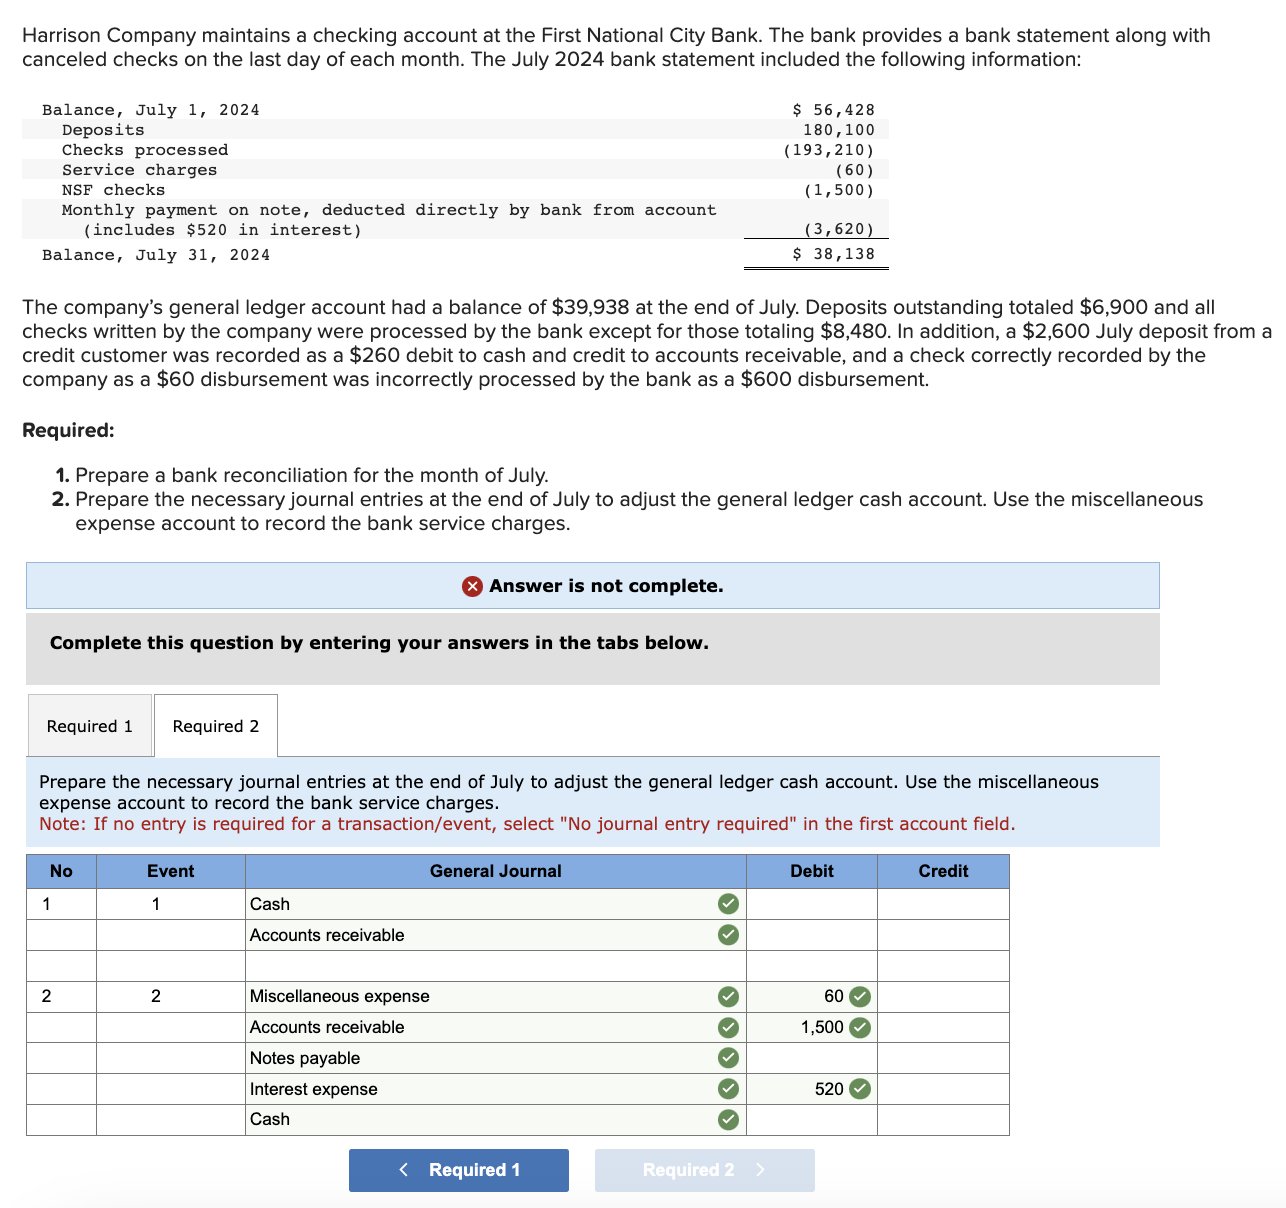Click the 180,100 deposits amount
The height and width of the screenshot is (1208, 1286).
click(x=838, y=130)
